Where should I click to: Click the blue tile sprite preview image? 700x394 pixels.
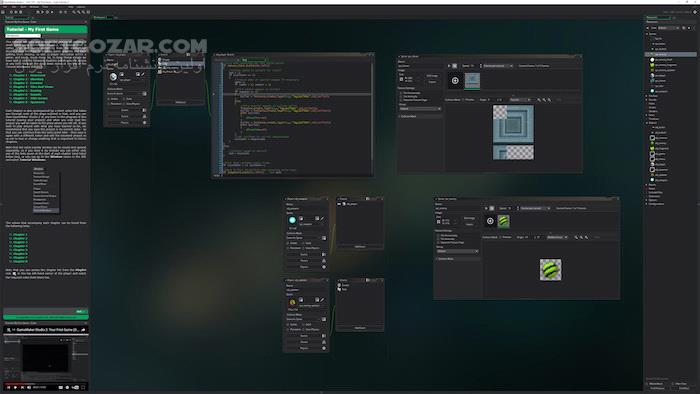tap(513, 132)
